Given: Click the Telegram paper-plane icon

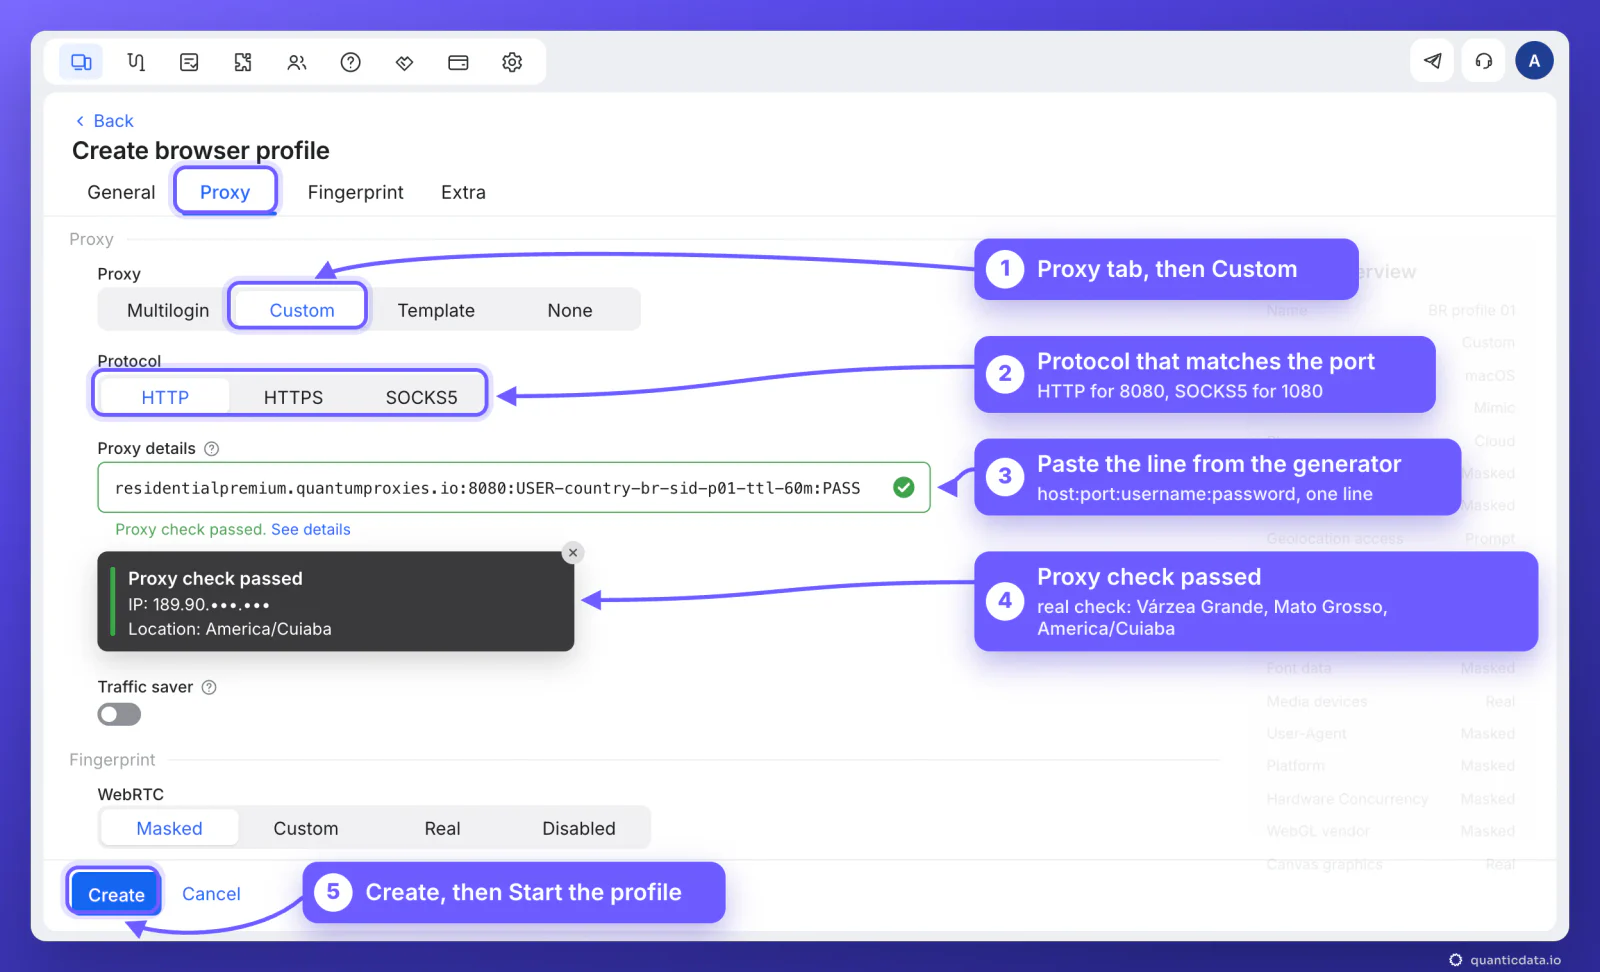Looking at the screenshot, I should tap(1433, 61).
